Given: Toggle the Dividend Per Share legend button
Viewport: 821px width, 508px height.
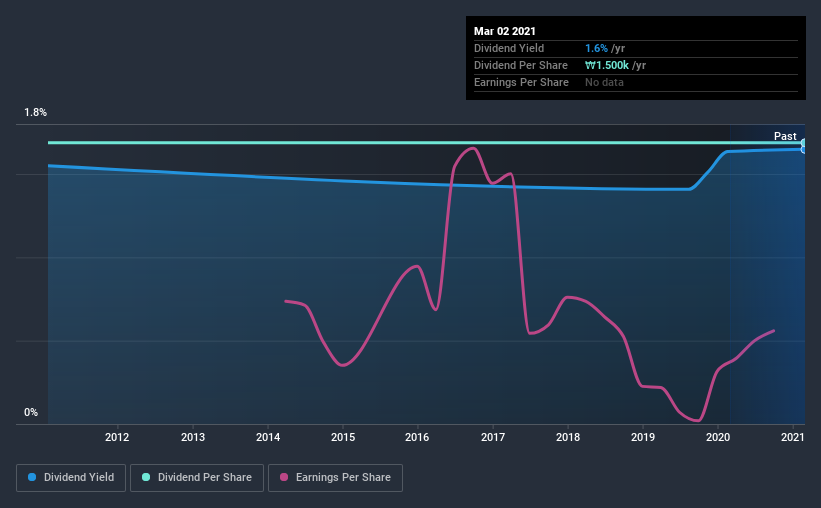Looking at the screenshot, I should pyautogui.click(x=197, y=478).
